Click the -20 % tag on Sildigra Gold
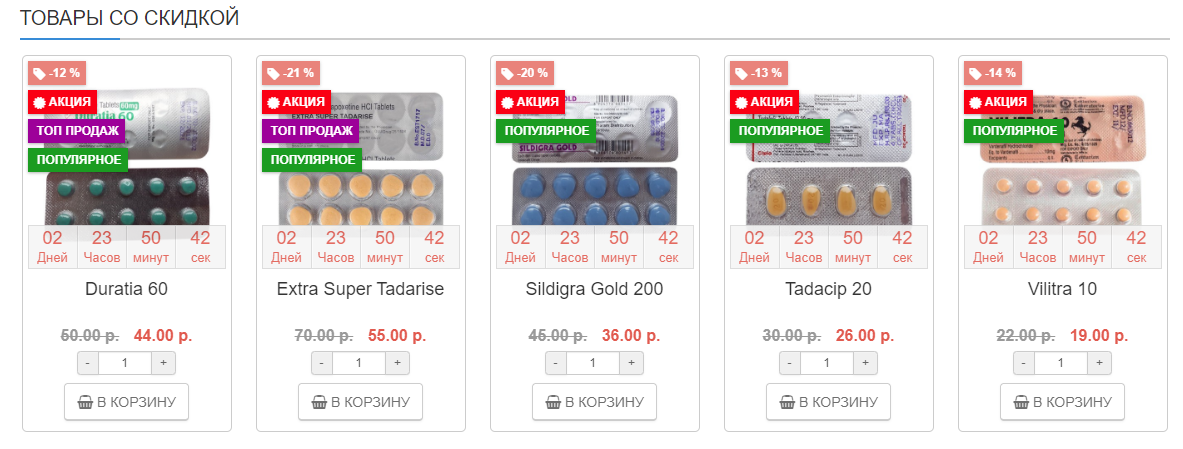 point(525,73)
